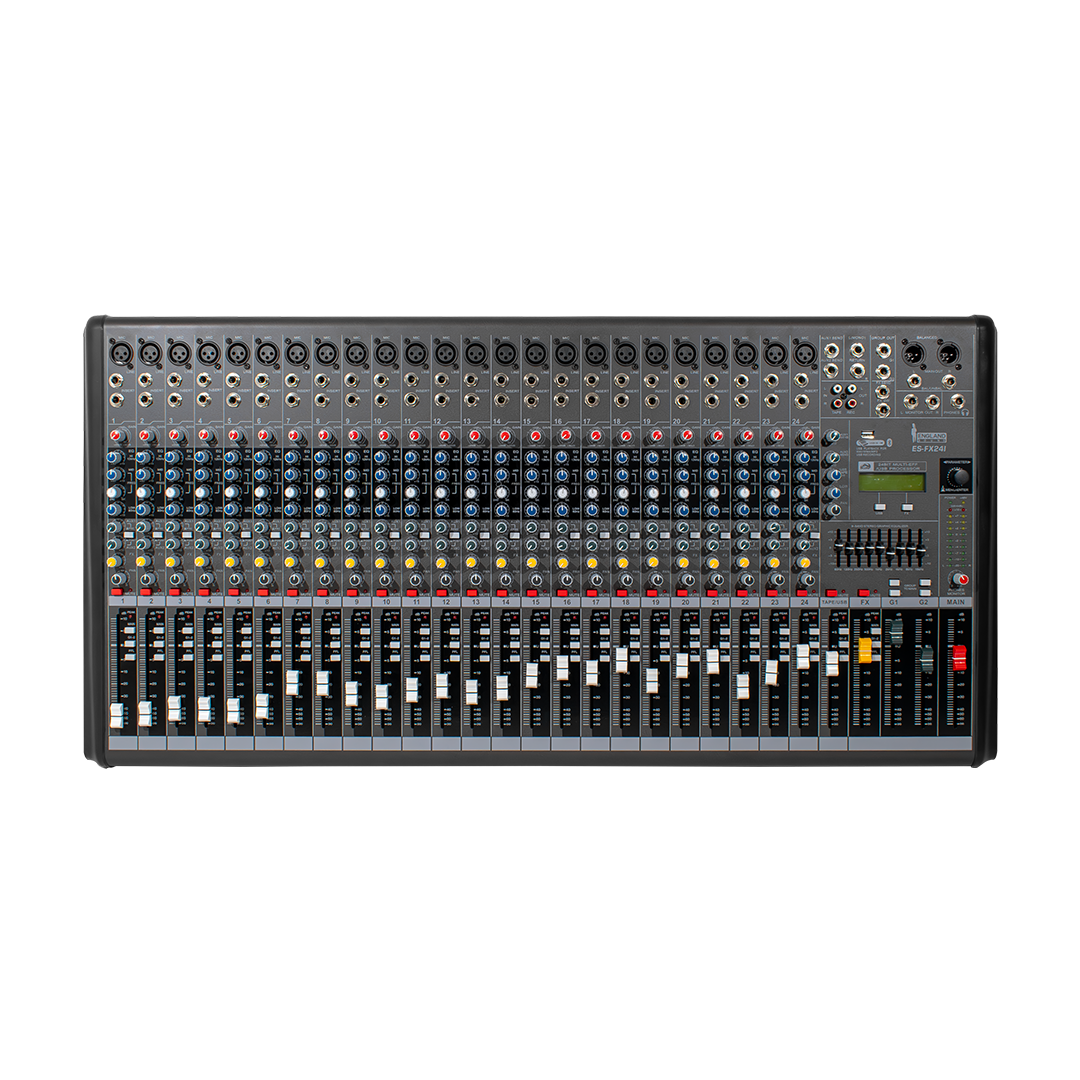Click the top AUX1 send jack
The height and width of the screenshot is (1080, 1080).
831,350
